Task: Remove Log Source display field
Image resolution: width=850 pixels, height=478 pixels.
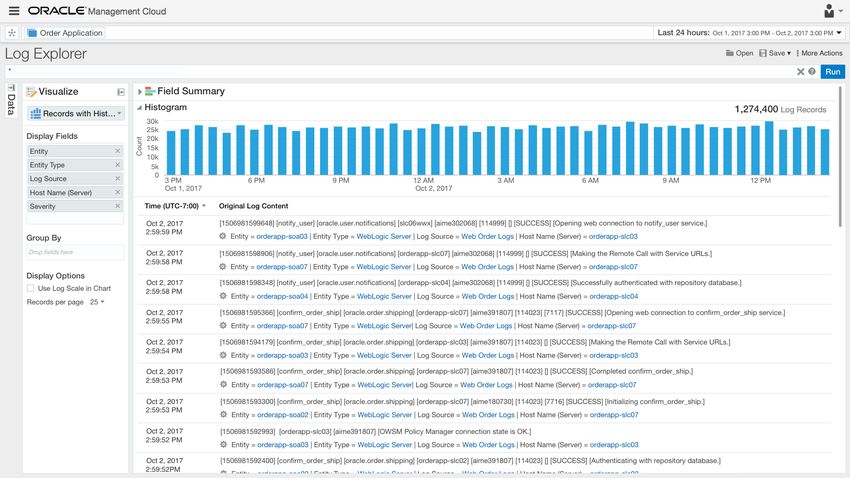Action: (x=118, y=178)
